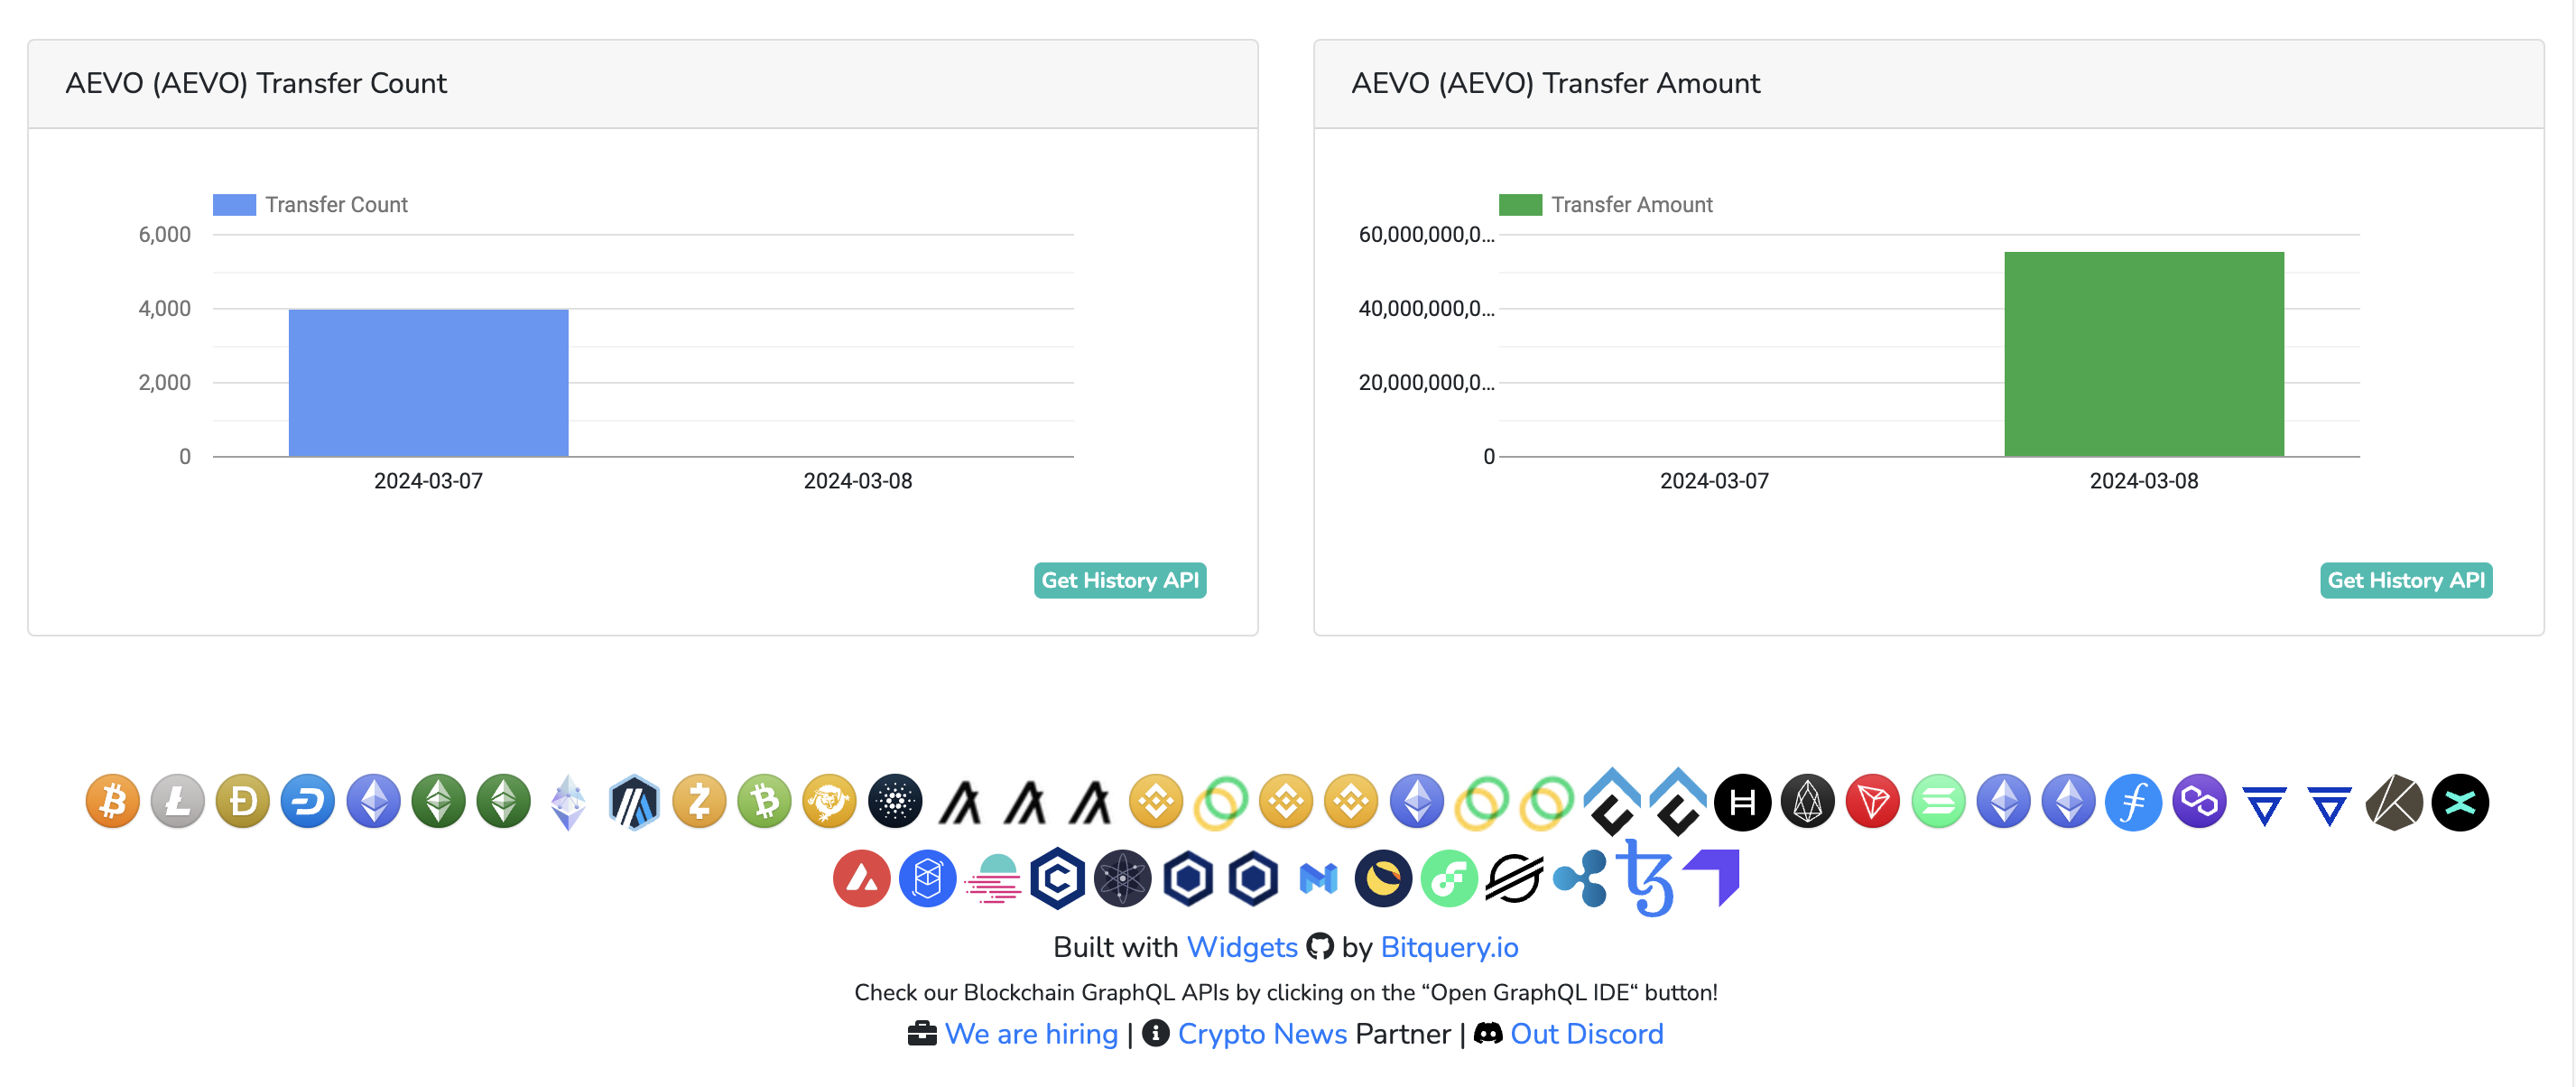
Task: Select the Filecoin network icon
Action: [x=2134, y=802]
